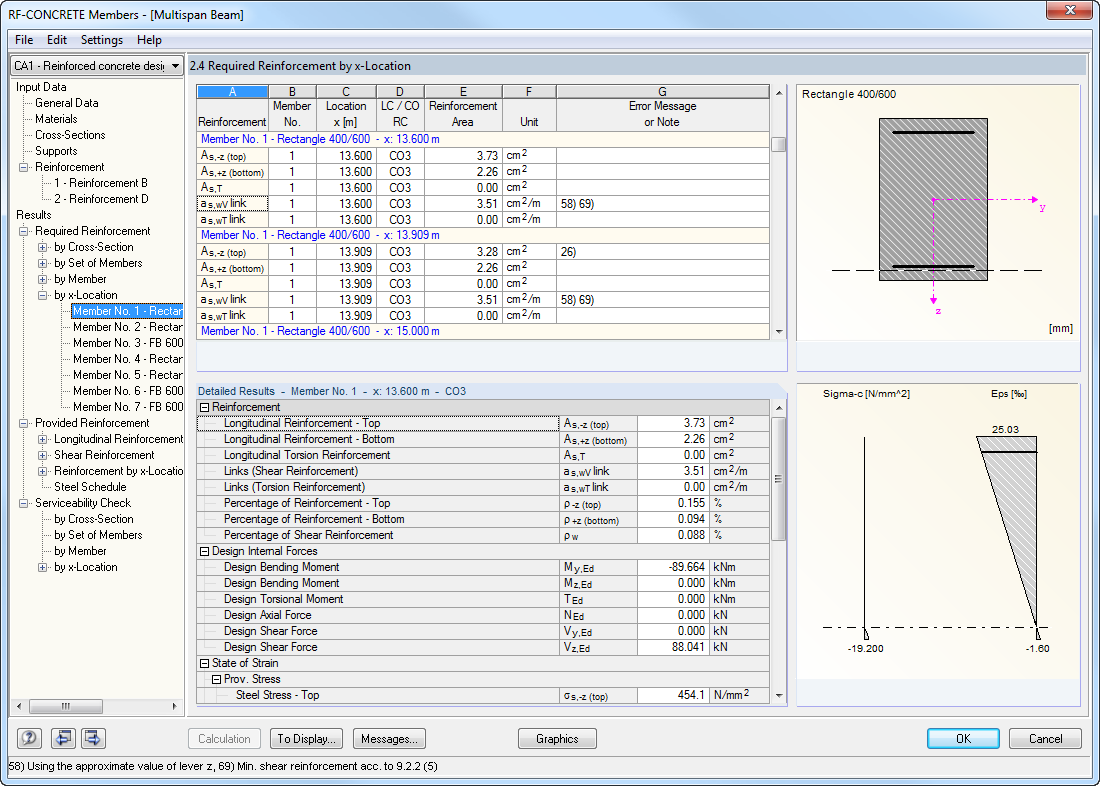Select Member No. 4 tree item
This screenshot has height=786, width=1100.
pos(128,359)
